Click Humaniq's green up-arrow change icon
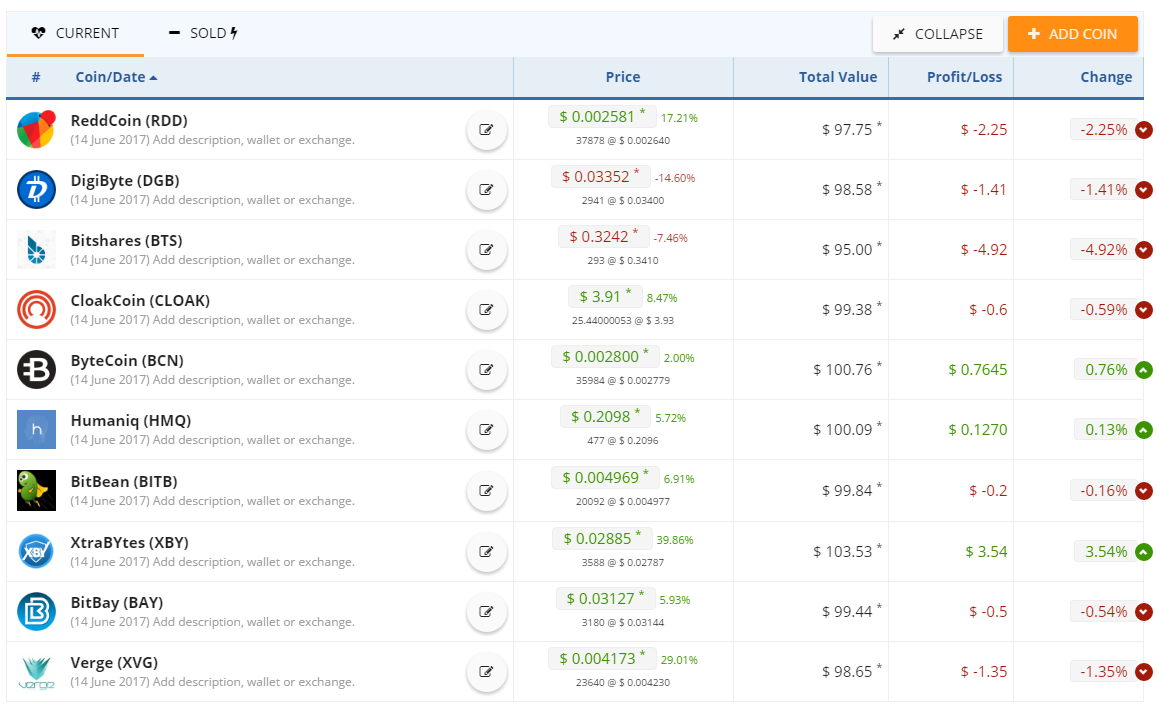The image size is (1157, 708). pyautogui.click(x=1144, y=429)
